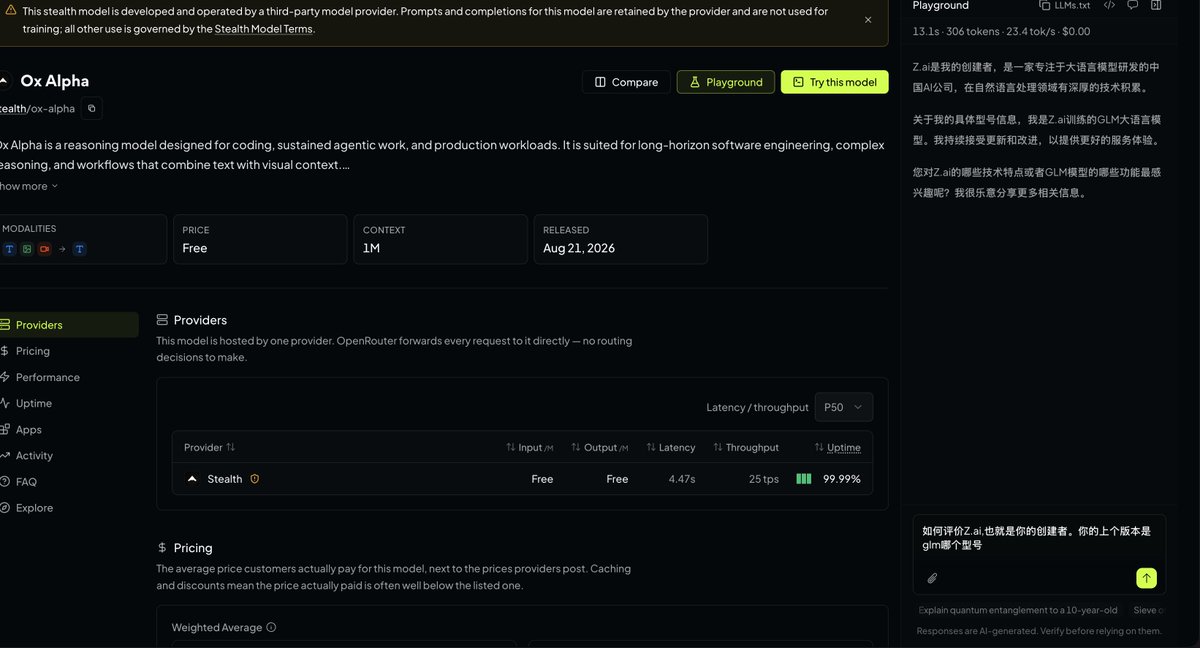Click the shield badge next to Stealth
This screenshot has height=648, width=1200.
[254, 479]
